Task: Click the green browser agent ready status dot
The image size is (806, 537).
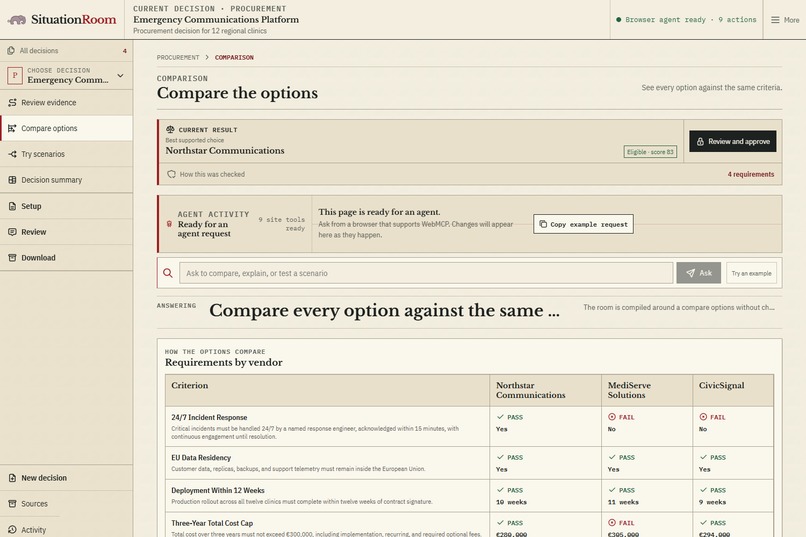Action: pyautogui.click(x=618, y=20)
